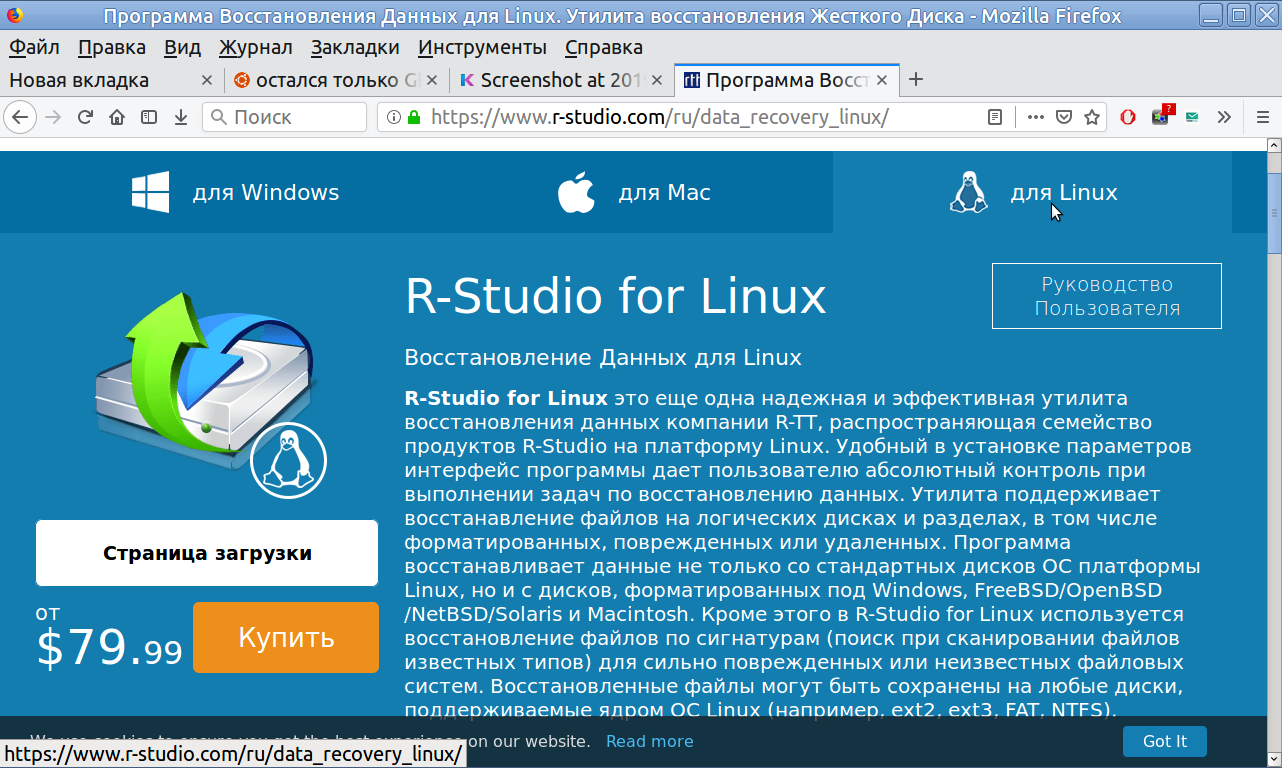Open the Файл menu
The image size is (1282, 768).
(x=35, y=47)
